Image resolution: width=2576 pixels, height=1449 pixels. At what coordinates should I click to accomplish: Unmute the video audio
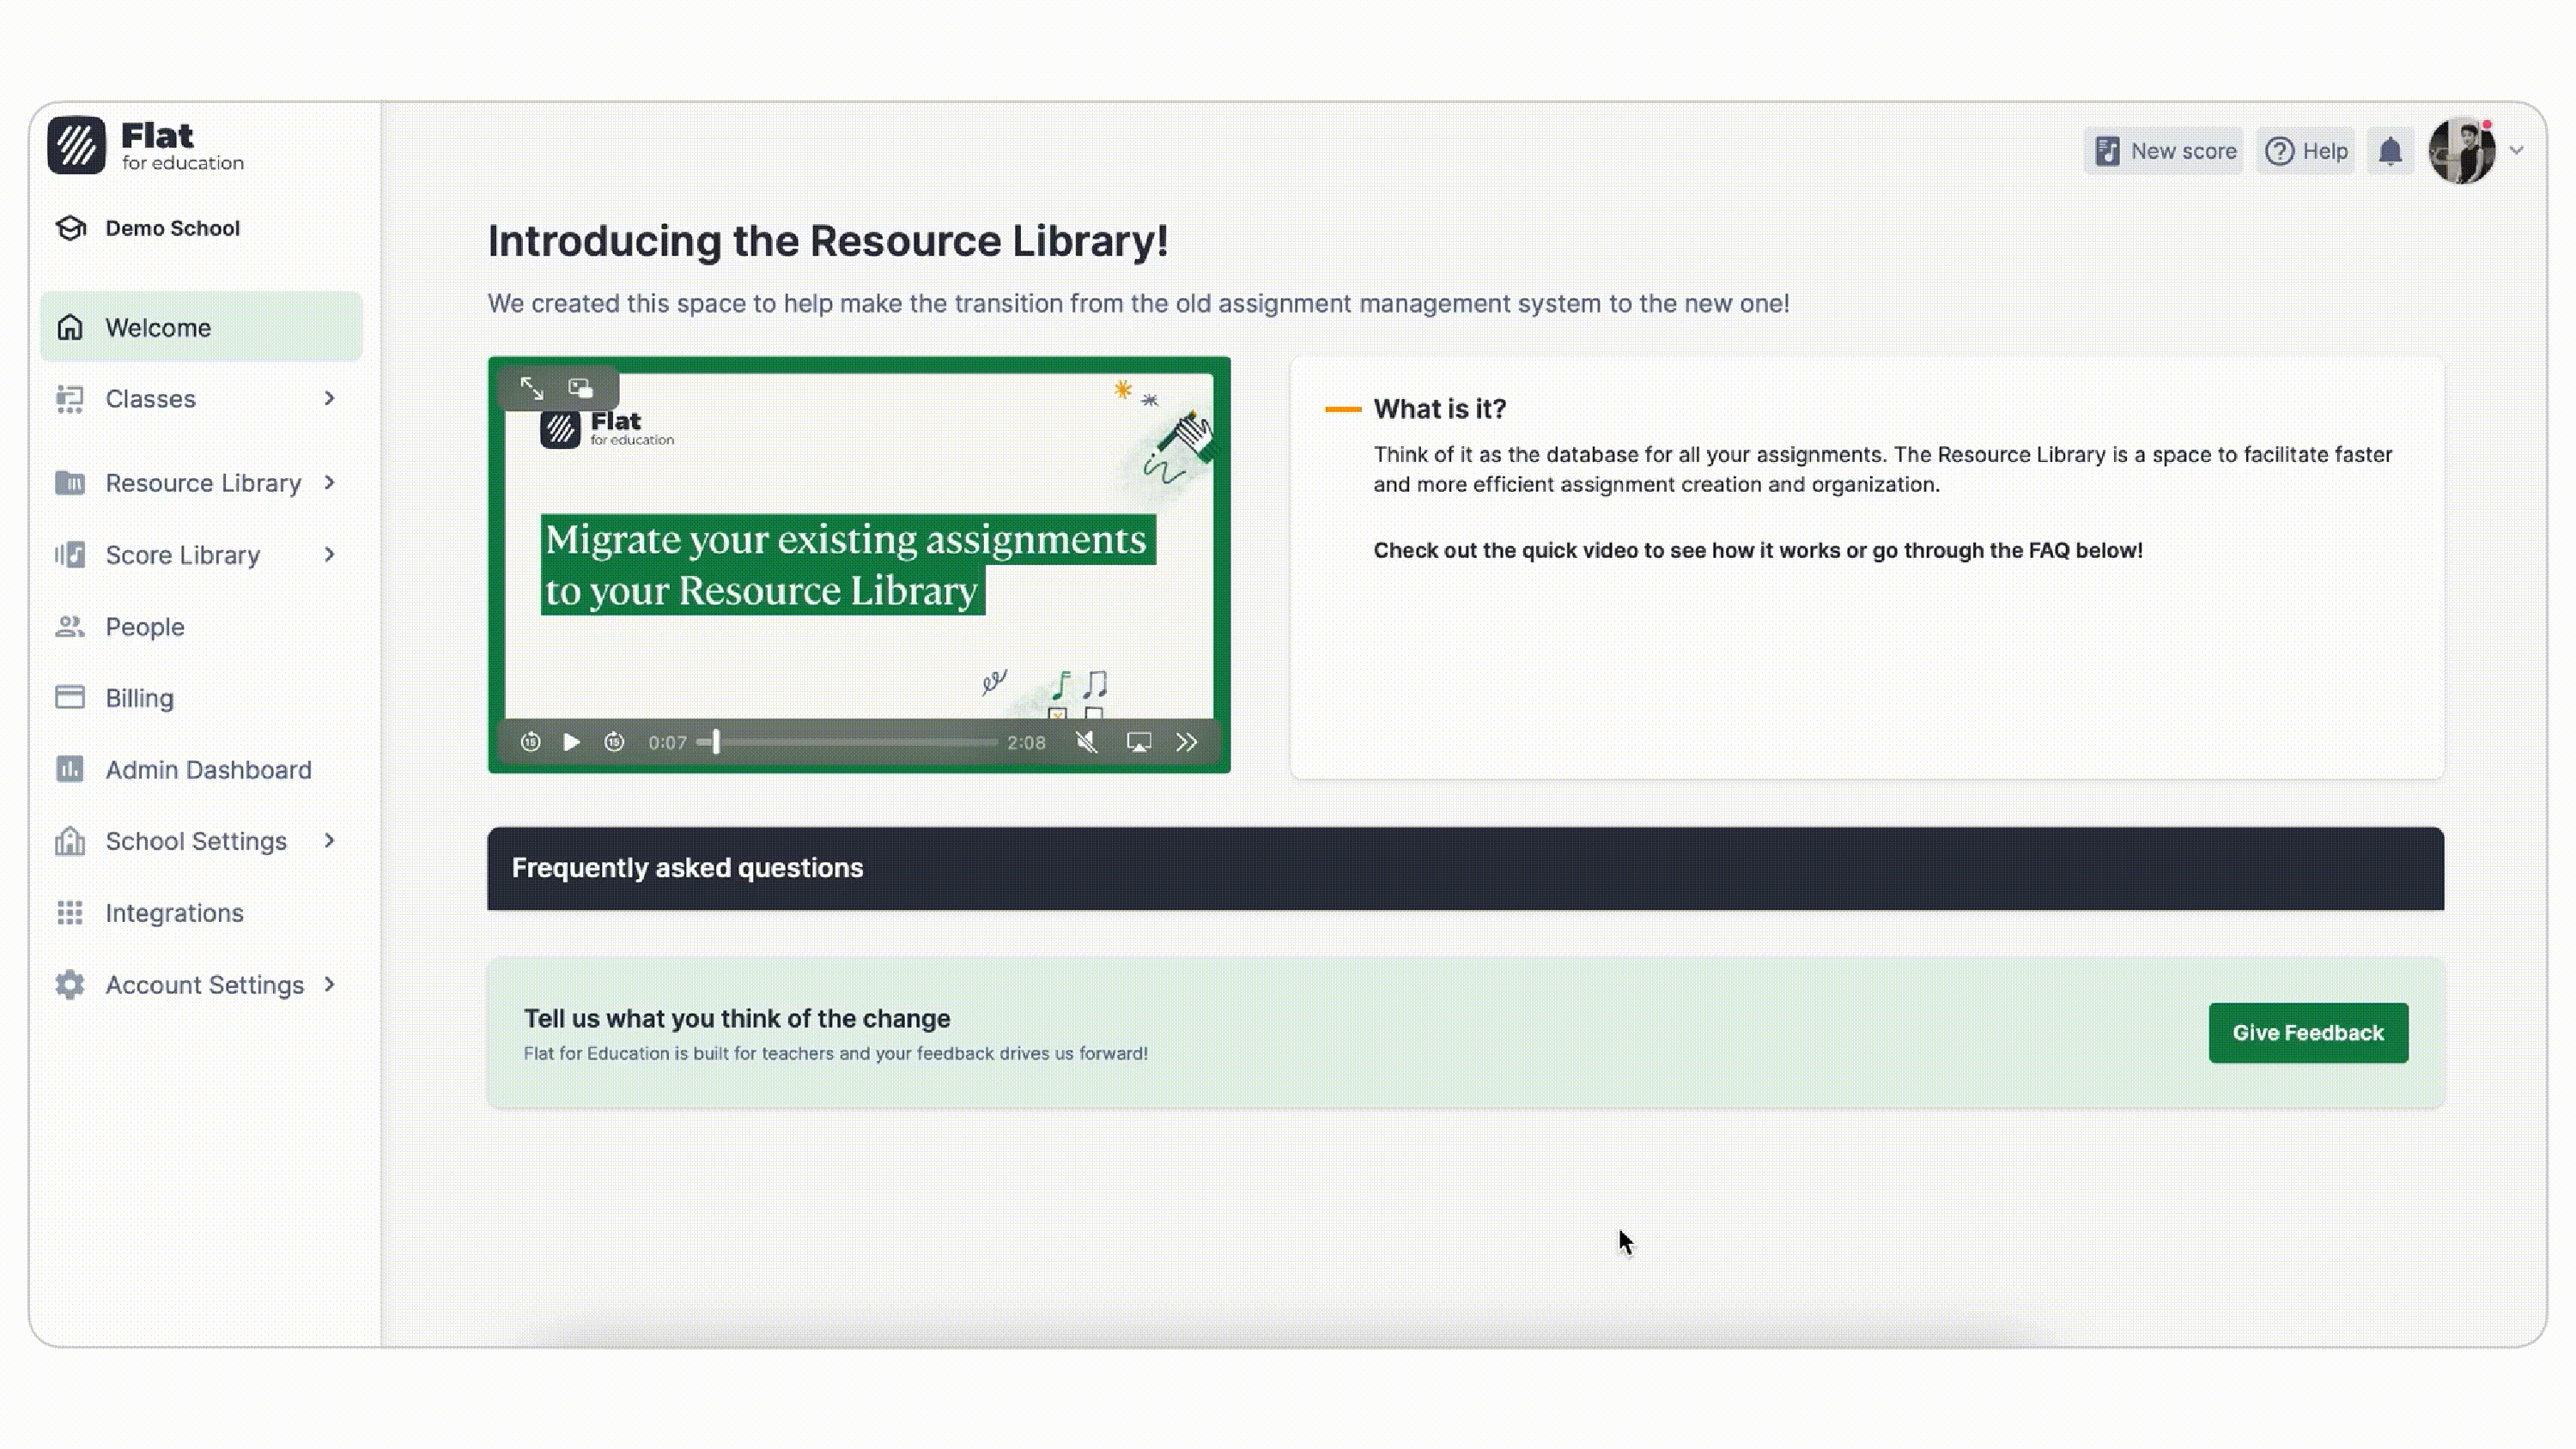click(x=1087, y=742)
